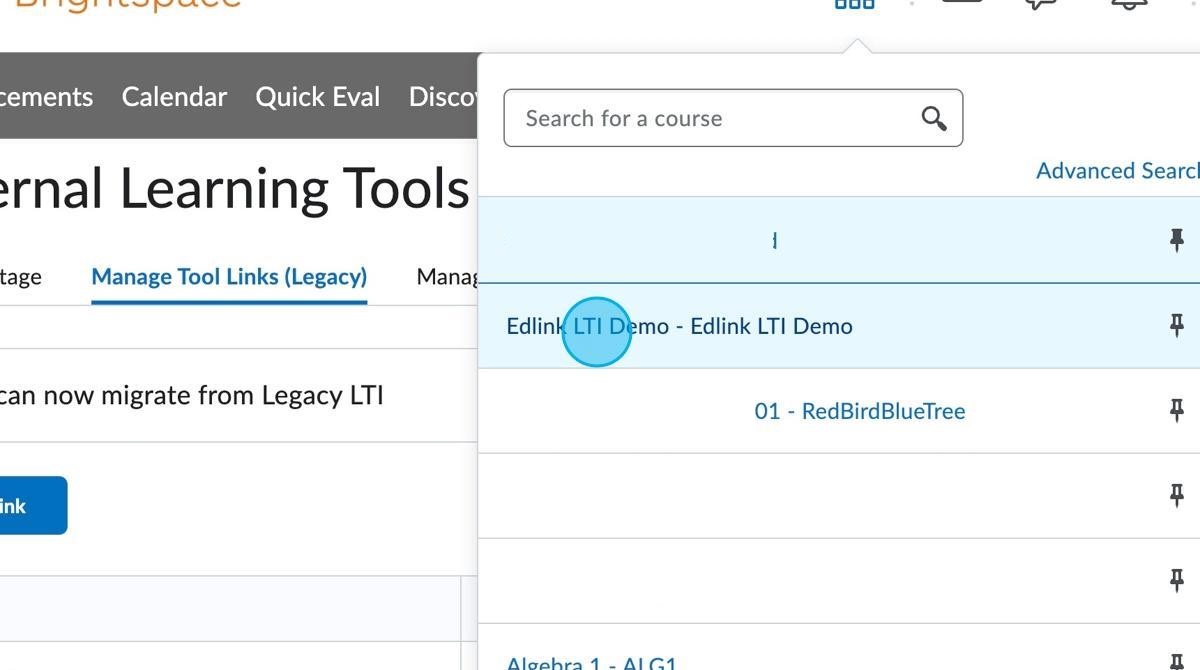Image resolution: width=1200 pixels, height=670 pixels.
Task: Click the magnifier in the course search box
Action: [933, 118]
